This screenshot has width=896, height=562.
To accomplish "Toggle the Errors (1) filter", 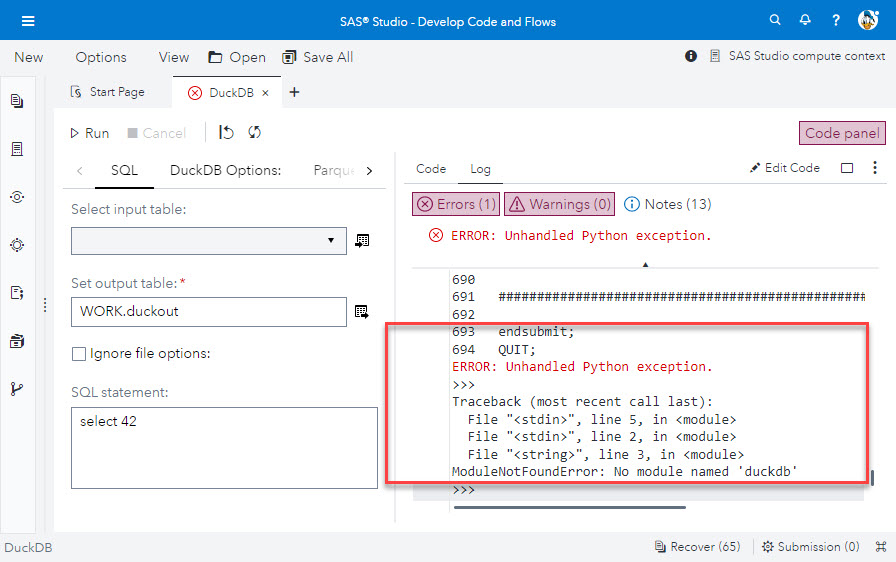I will (x=456, y=204).
